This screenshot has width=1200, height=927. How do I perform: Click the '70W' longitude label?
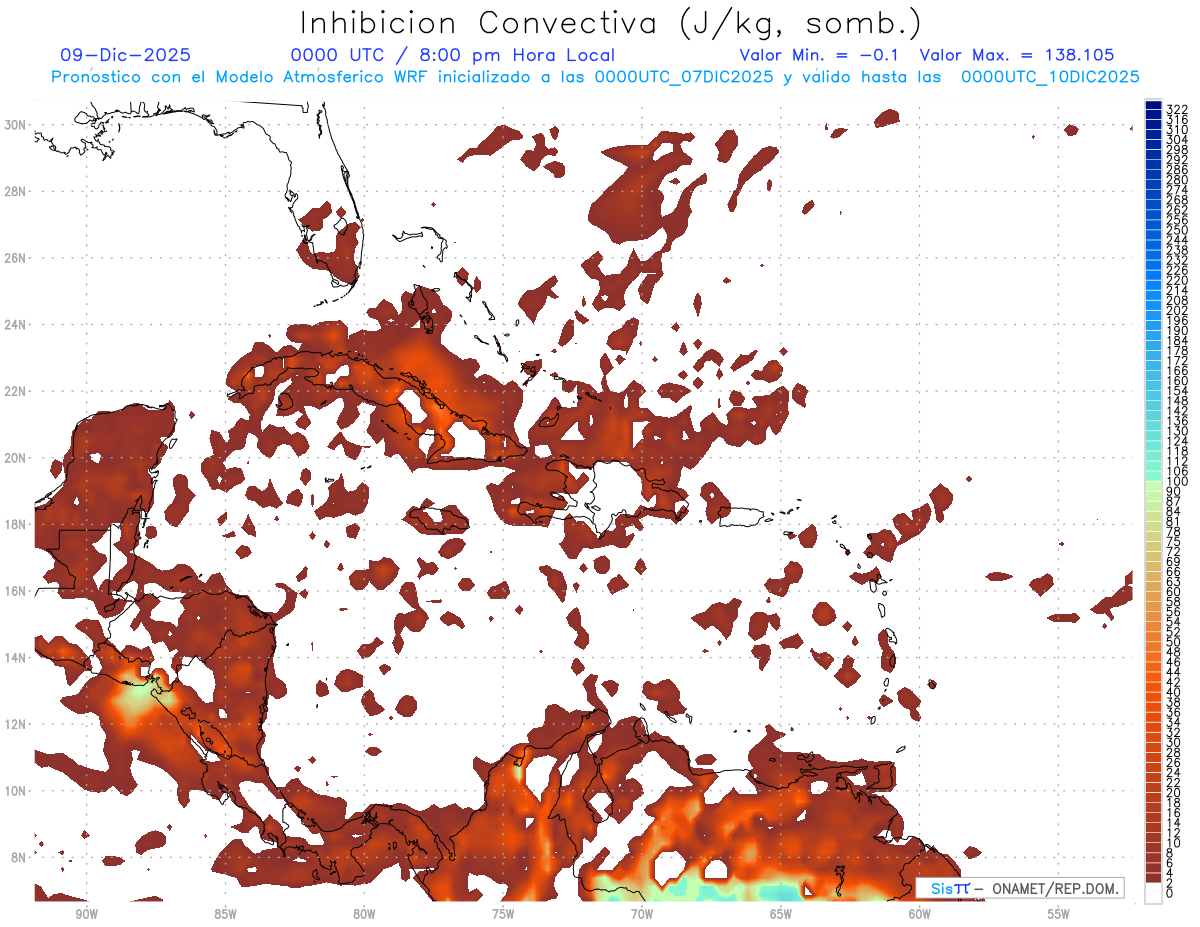(x=642, y=914)
